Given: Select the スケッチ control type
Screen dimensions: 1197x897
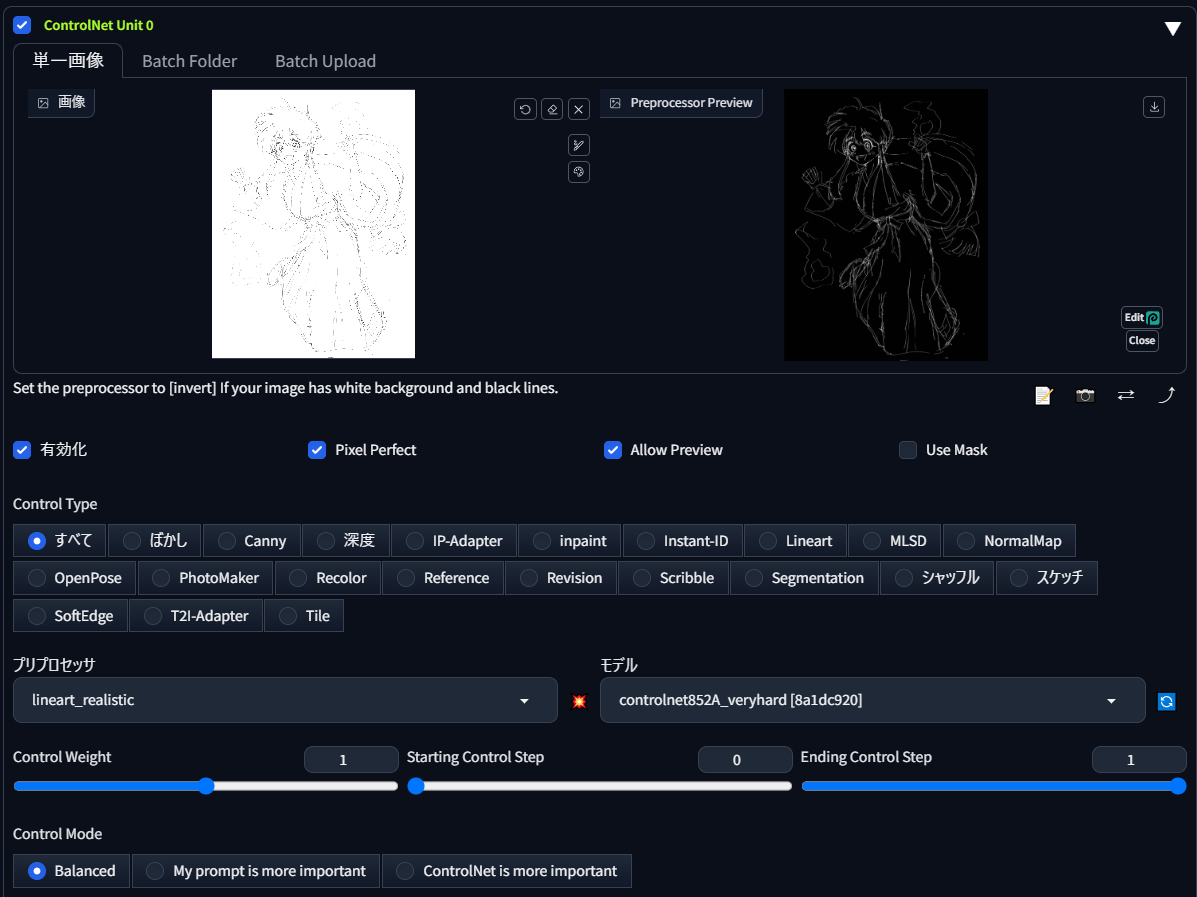Looking at the screenshot, I should (1047, 578).
